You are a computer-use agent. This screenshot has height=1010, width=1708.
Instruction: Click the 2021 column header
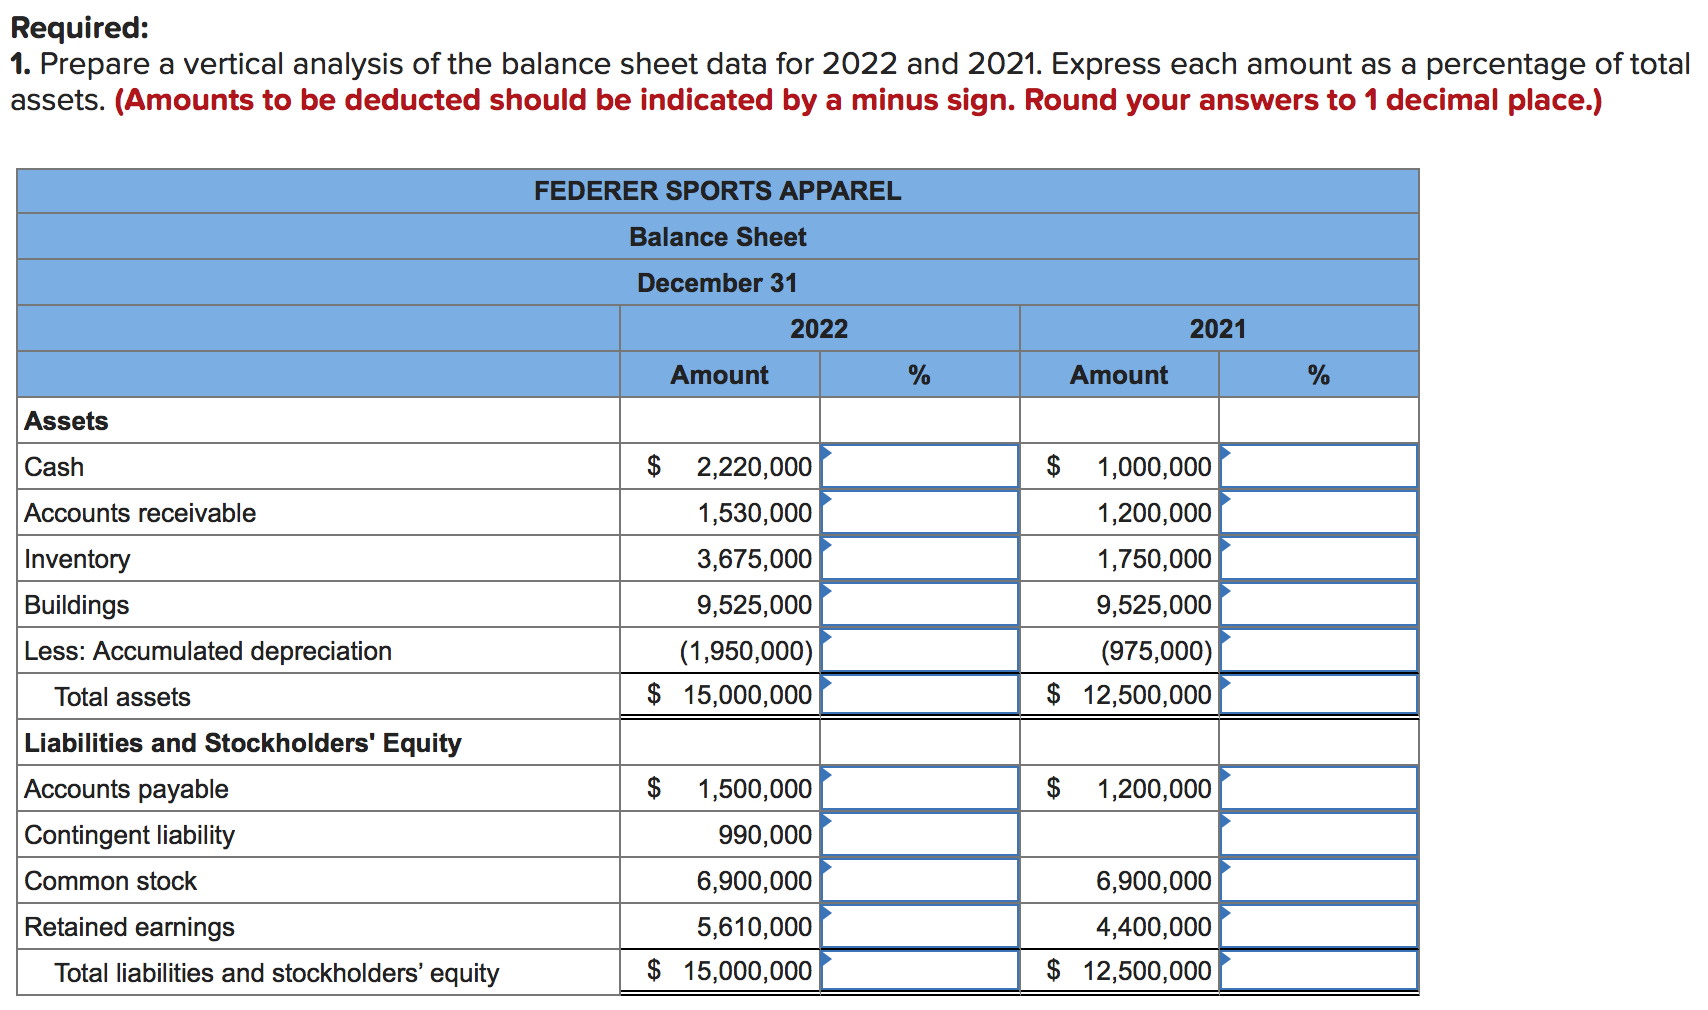(1218, 329)
